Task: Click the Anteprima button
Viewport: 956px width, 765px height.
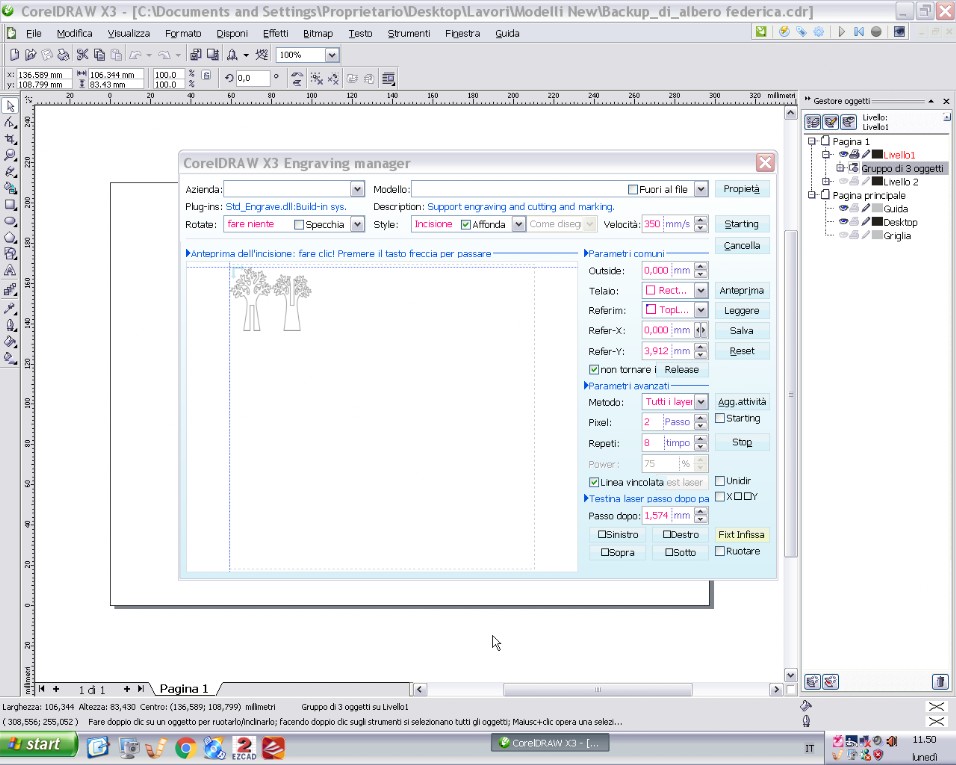Action: [741, 291]
